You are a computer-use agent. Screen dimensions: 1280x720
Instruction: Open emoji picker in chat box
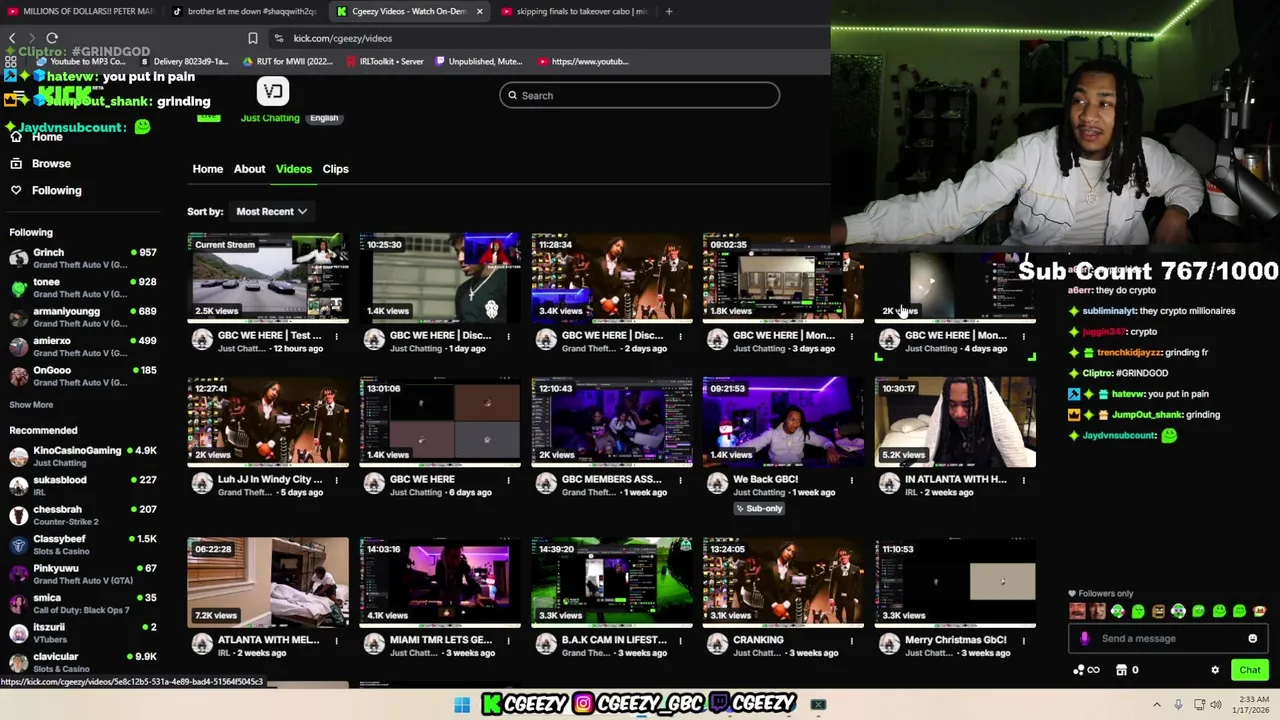tap(1252, 638)
